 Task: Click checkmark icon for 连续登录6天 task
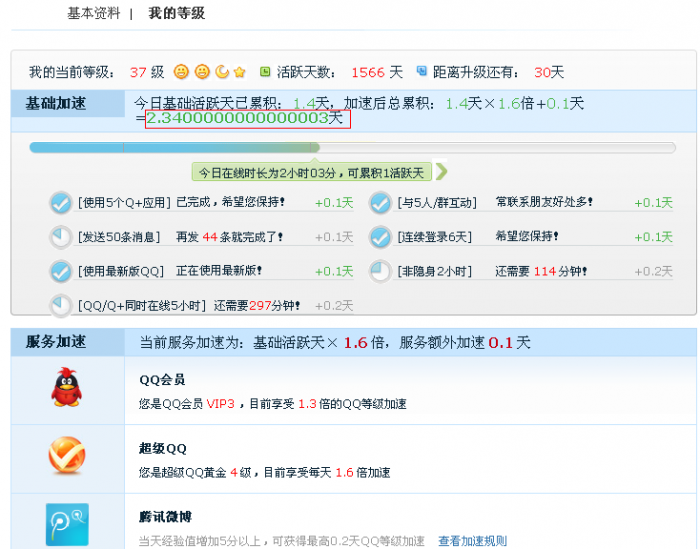pyautogui.click(x=380, y=237)
